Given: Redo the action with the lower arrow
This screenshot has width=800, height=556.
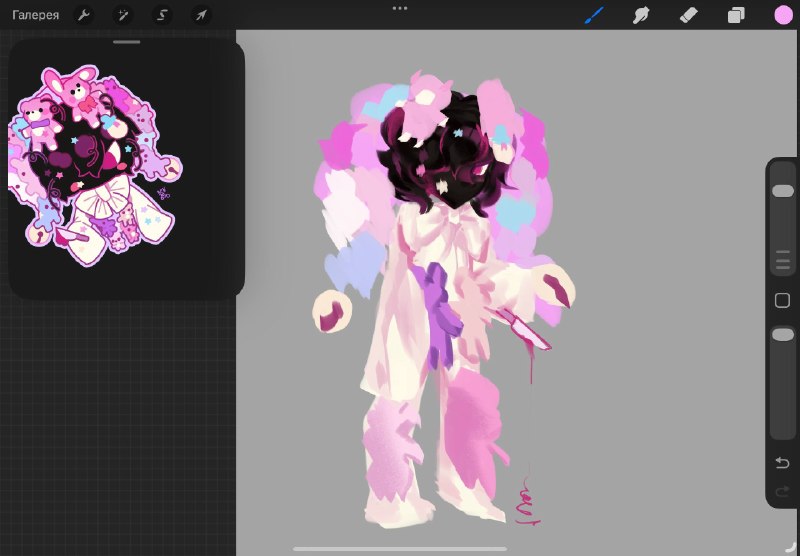Looking at the screenshot, I should click(x=782, y=492).
